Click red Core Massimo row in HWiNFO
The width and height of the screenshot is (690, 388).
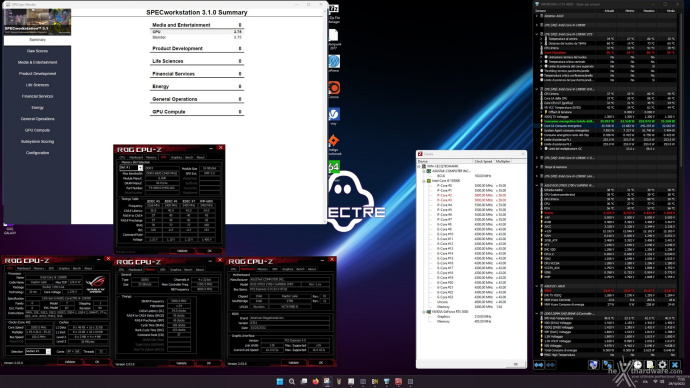click(609, 52)
